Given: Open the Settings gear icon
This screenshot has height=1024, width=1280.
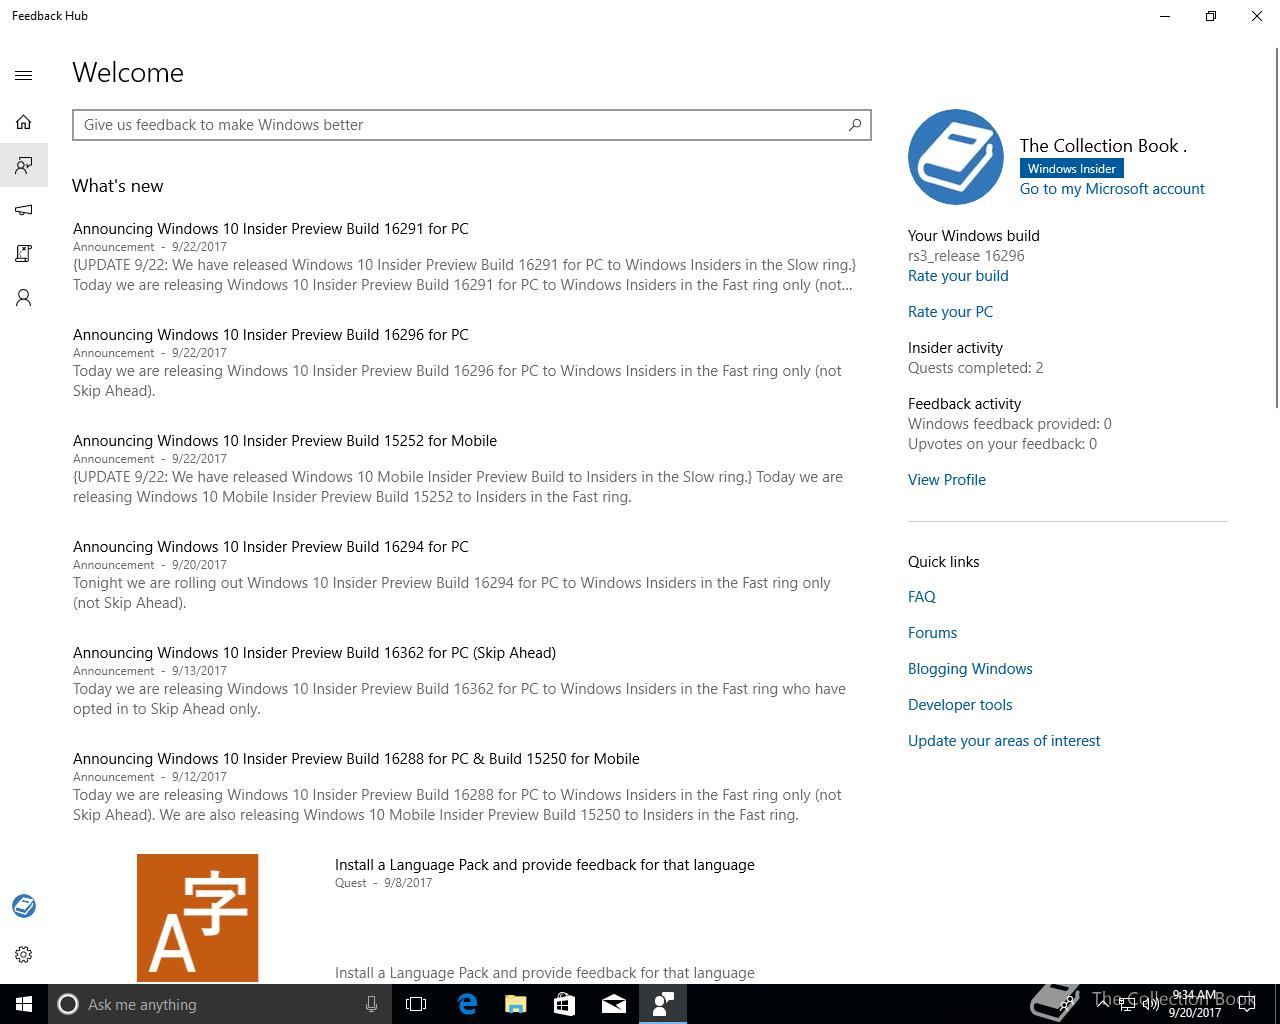Looking at the screenshot, I should click(x=24, y=954).
